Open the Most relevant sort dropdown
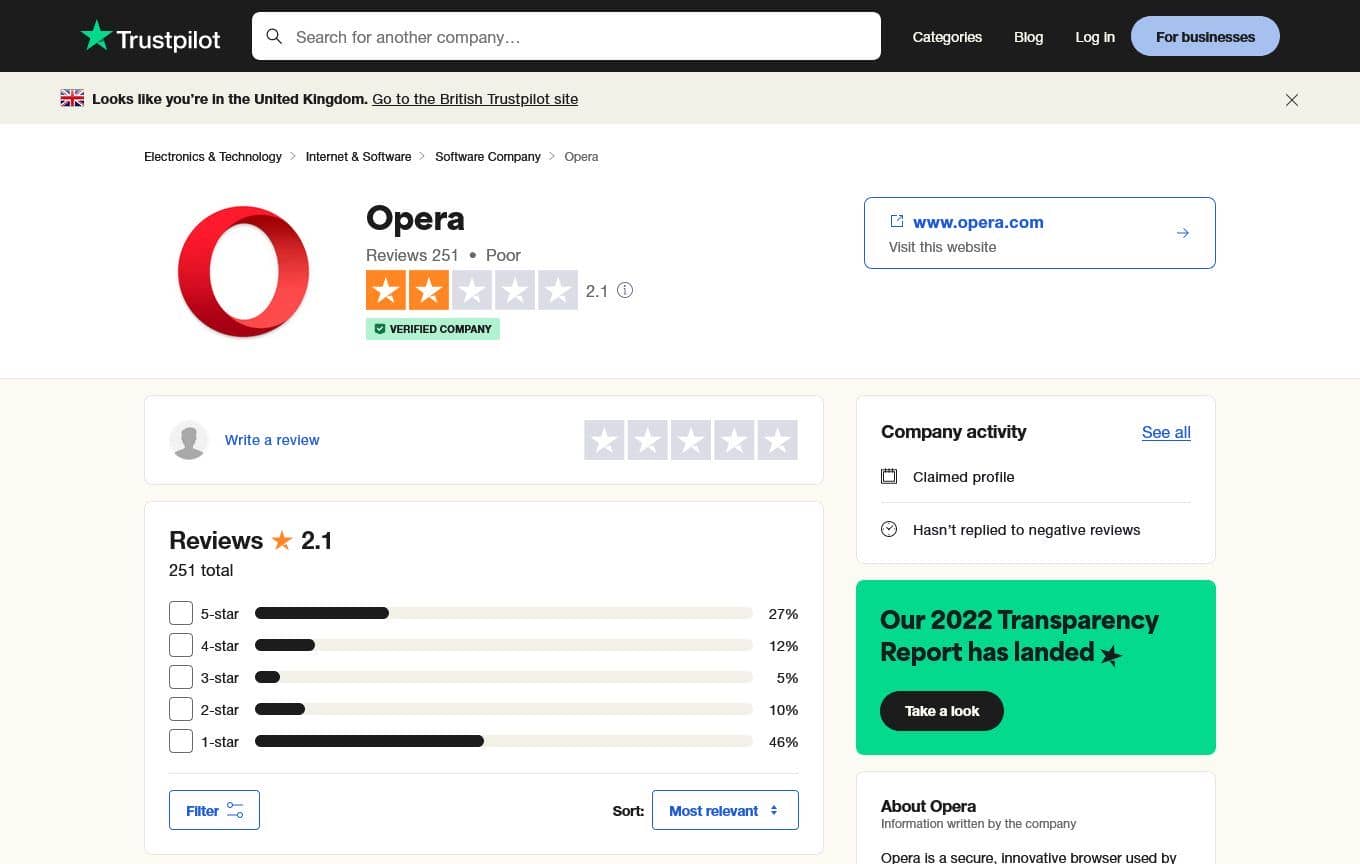The height and width of the screenshot is (864, 1360). 725,810
